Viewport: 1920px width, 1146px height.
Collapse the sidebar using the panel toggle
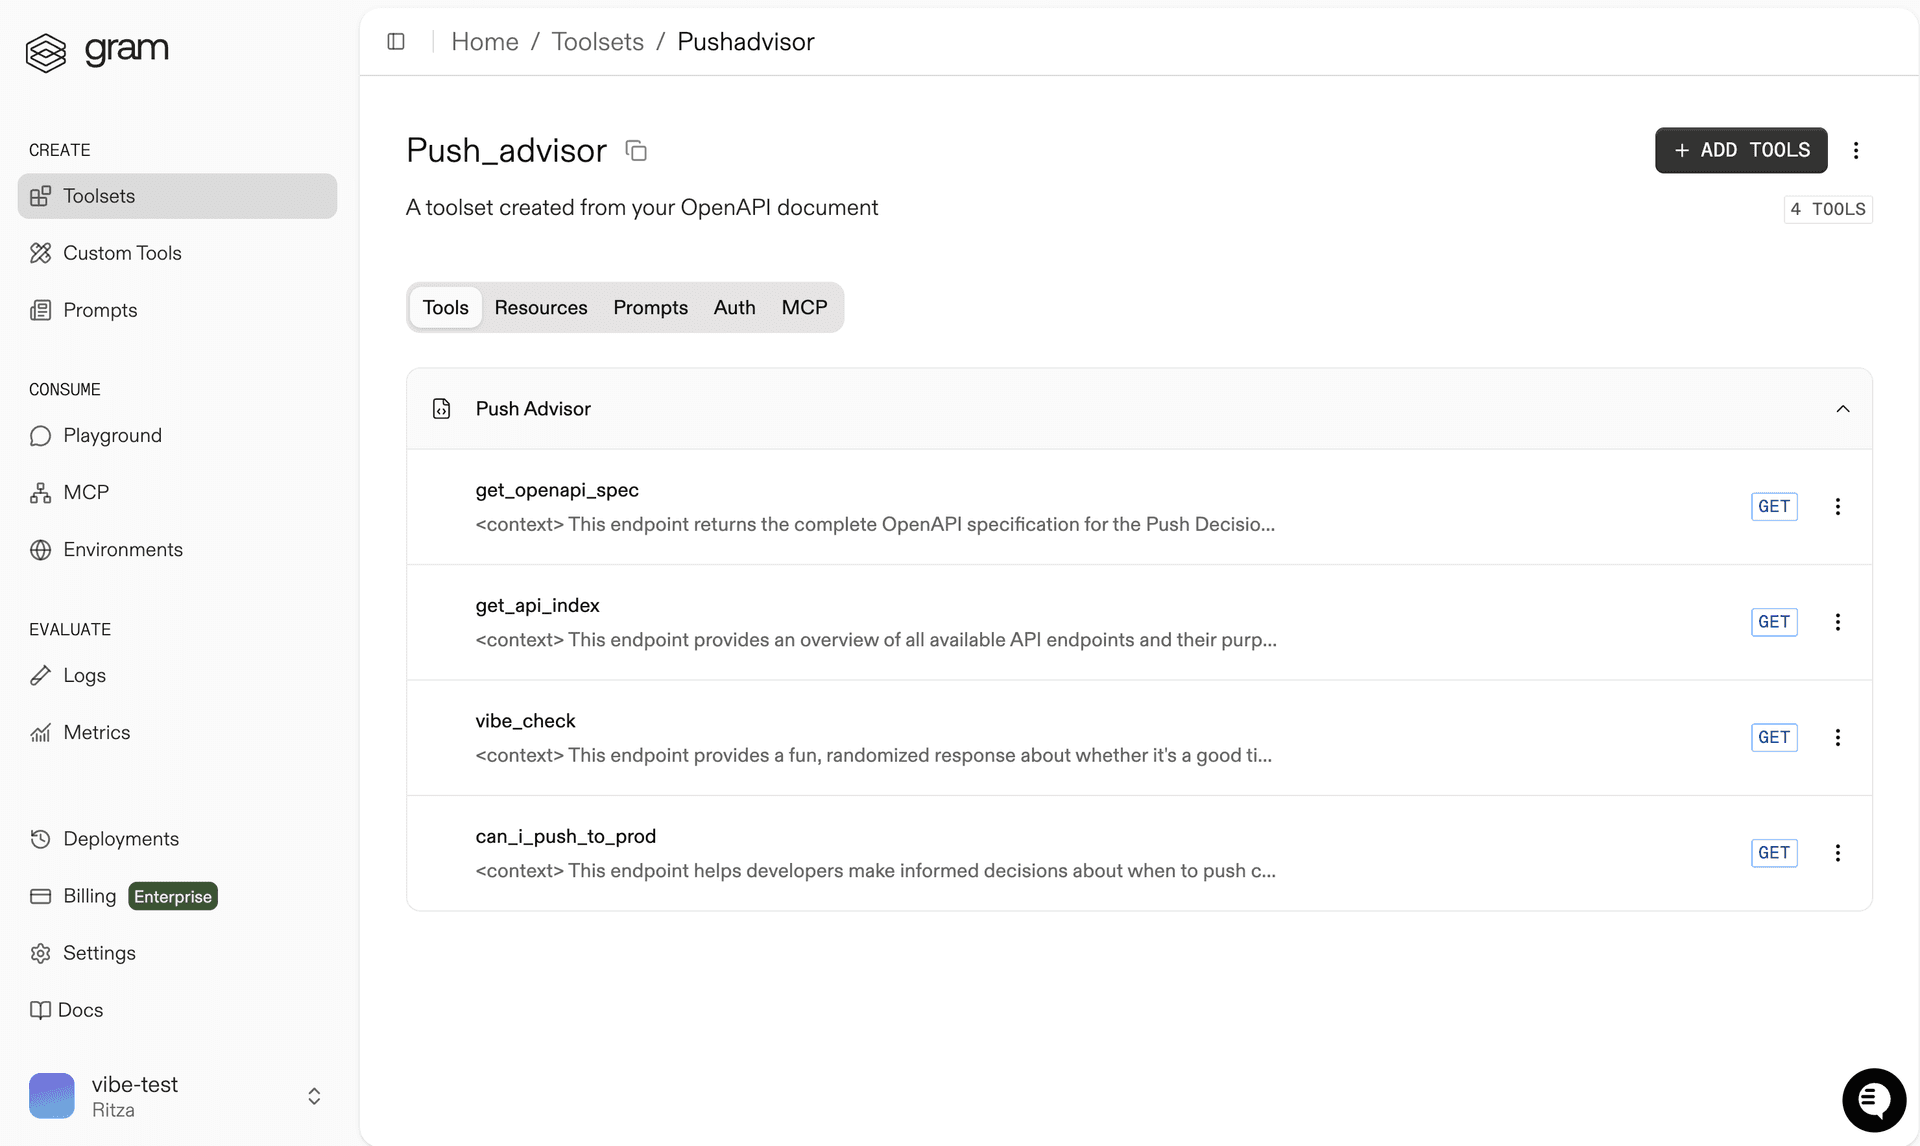pyautogui.click(x=396, y=41)
